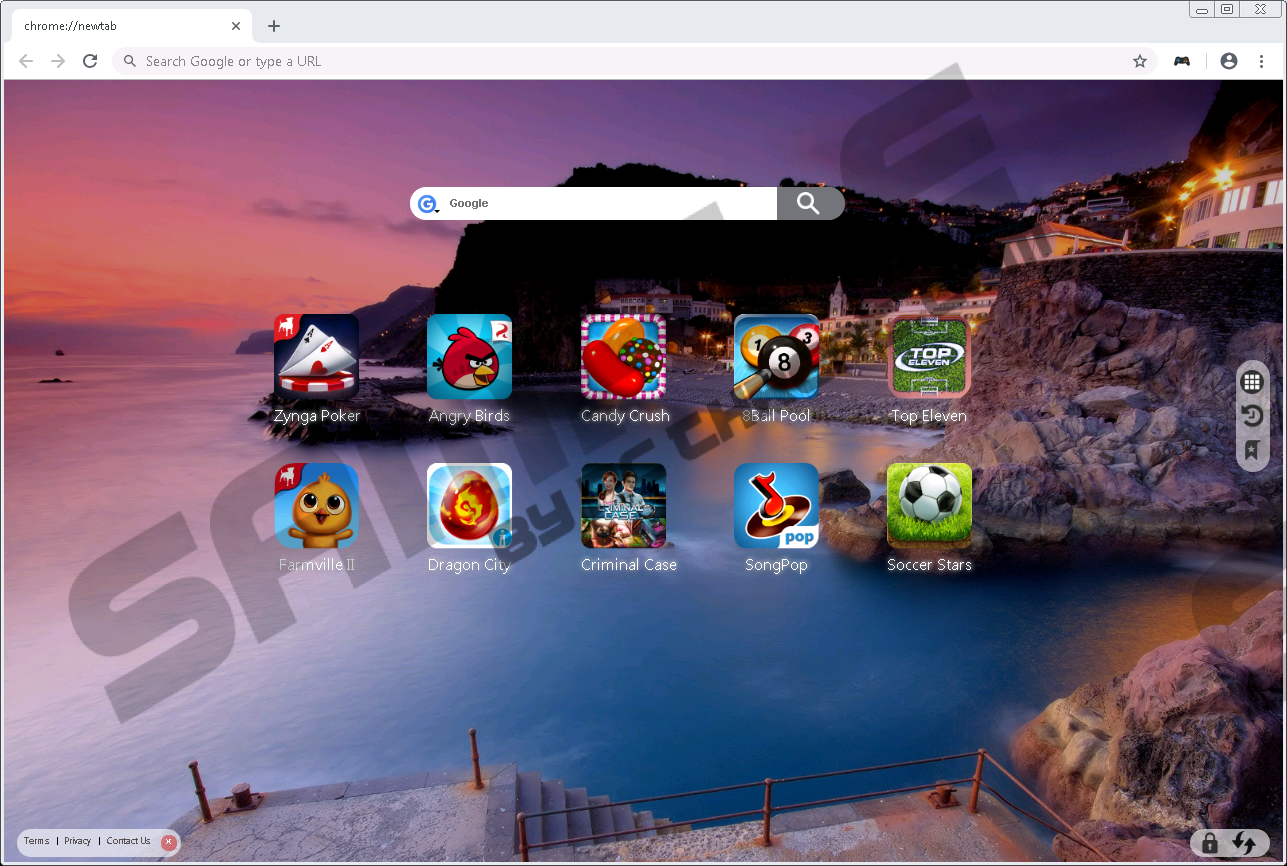
Task: Launch the Soccer Stars game icon
Action: click(929, 506)
